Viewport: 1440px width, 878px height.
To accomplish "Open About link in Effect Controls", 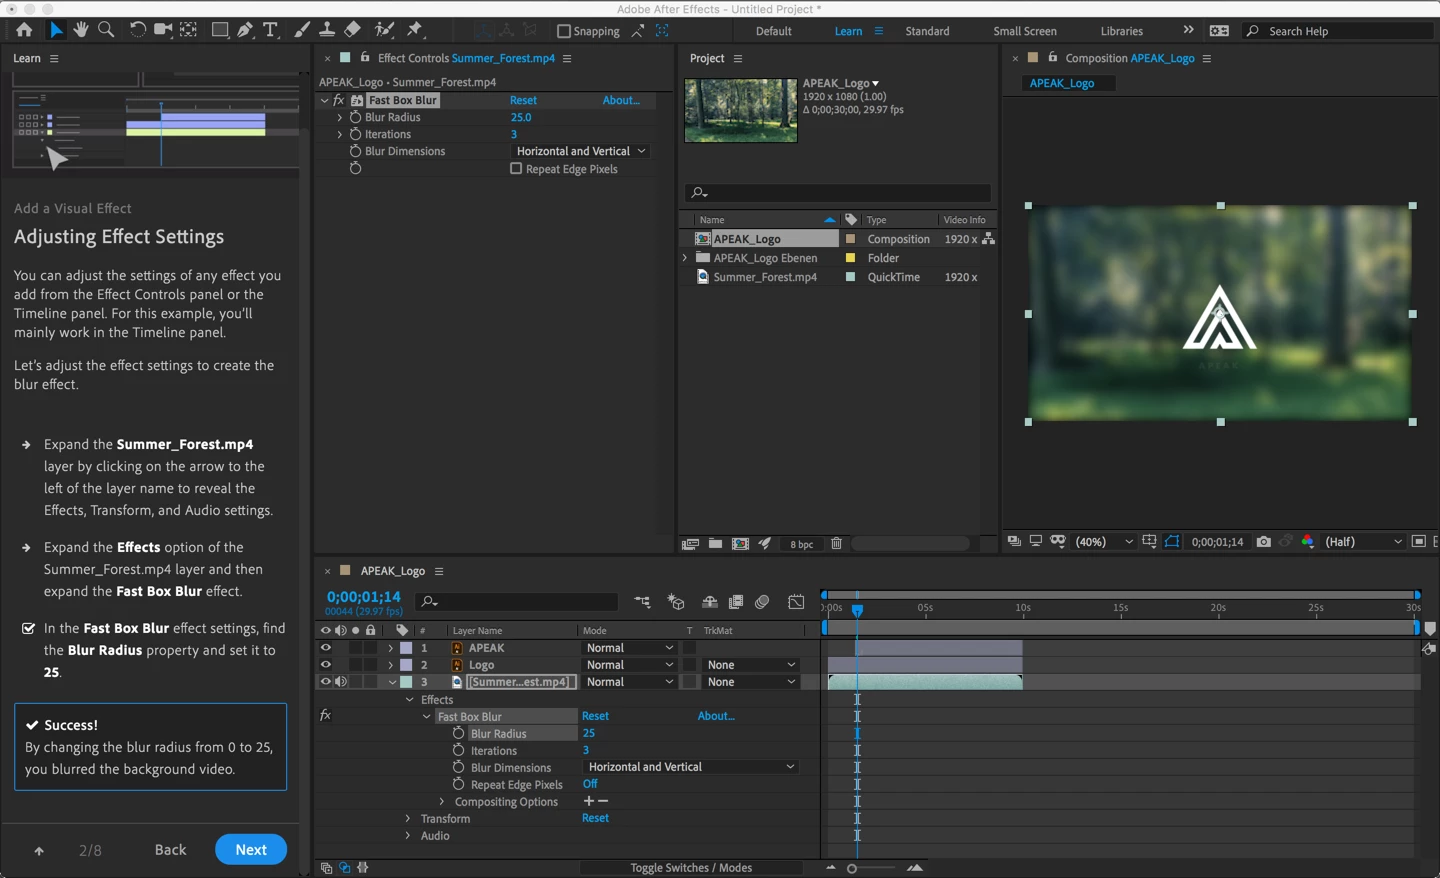I will [x=621, y=100].
